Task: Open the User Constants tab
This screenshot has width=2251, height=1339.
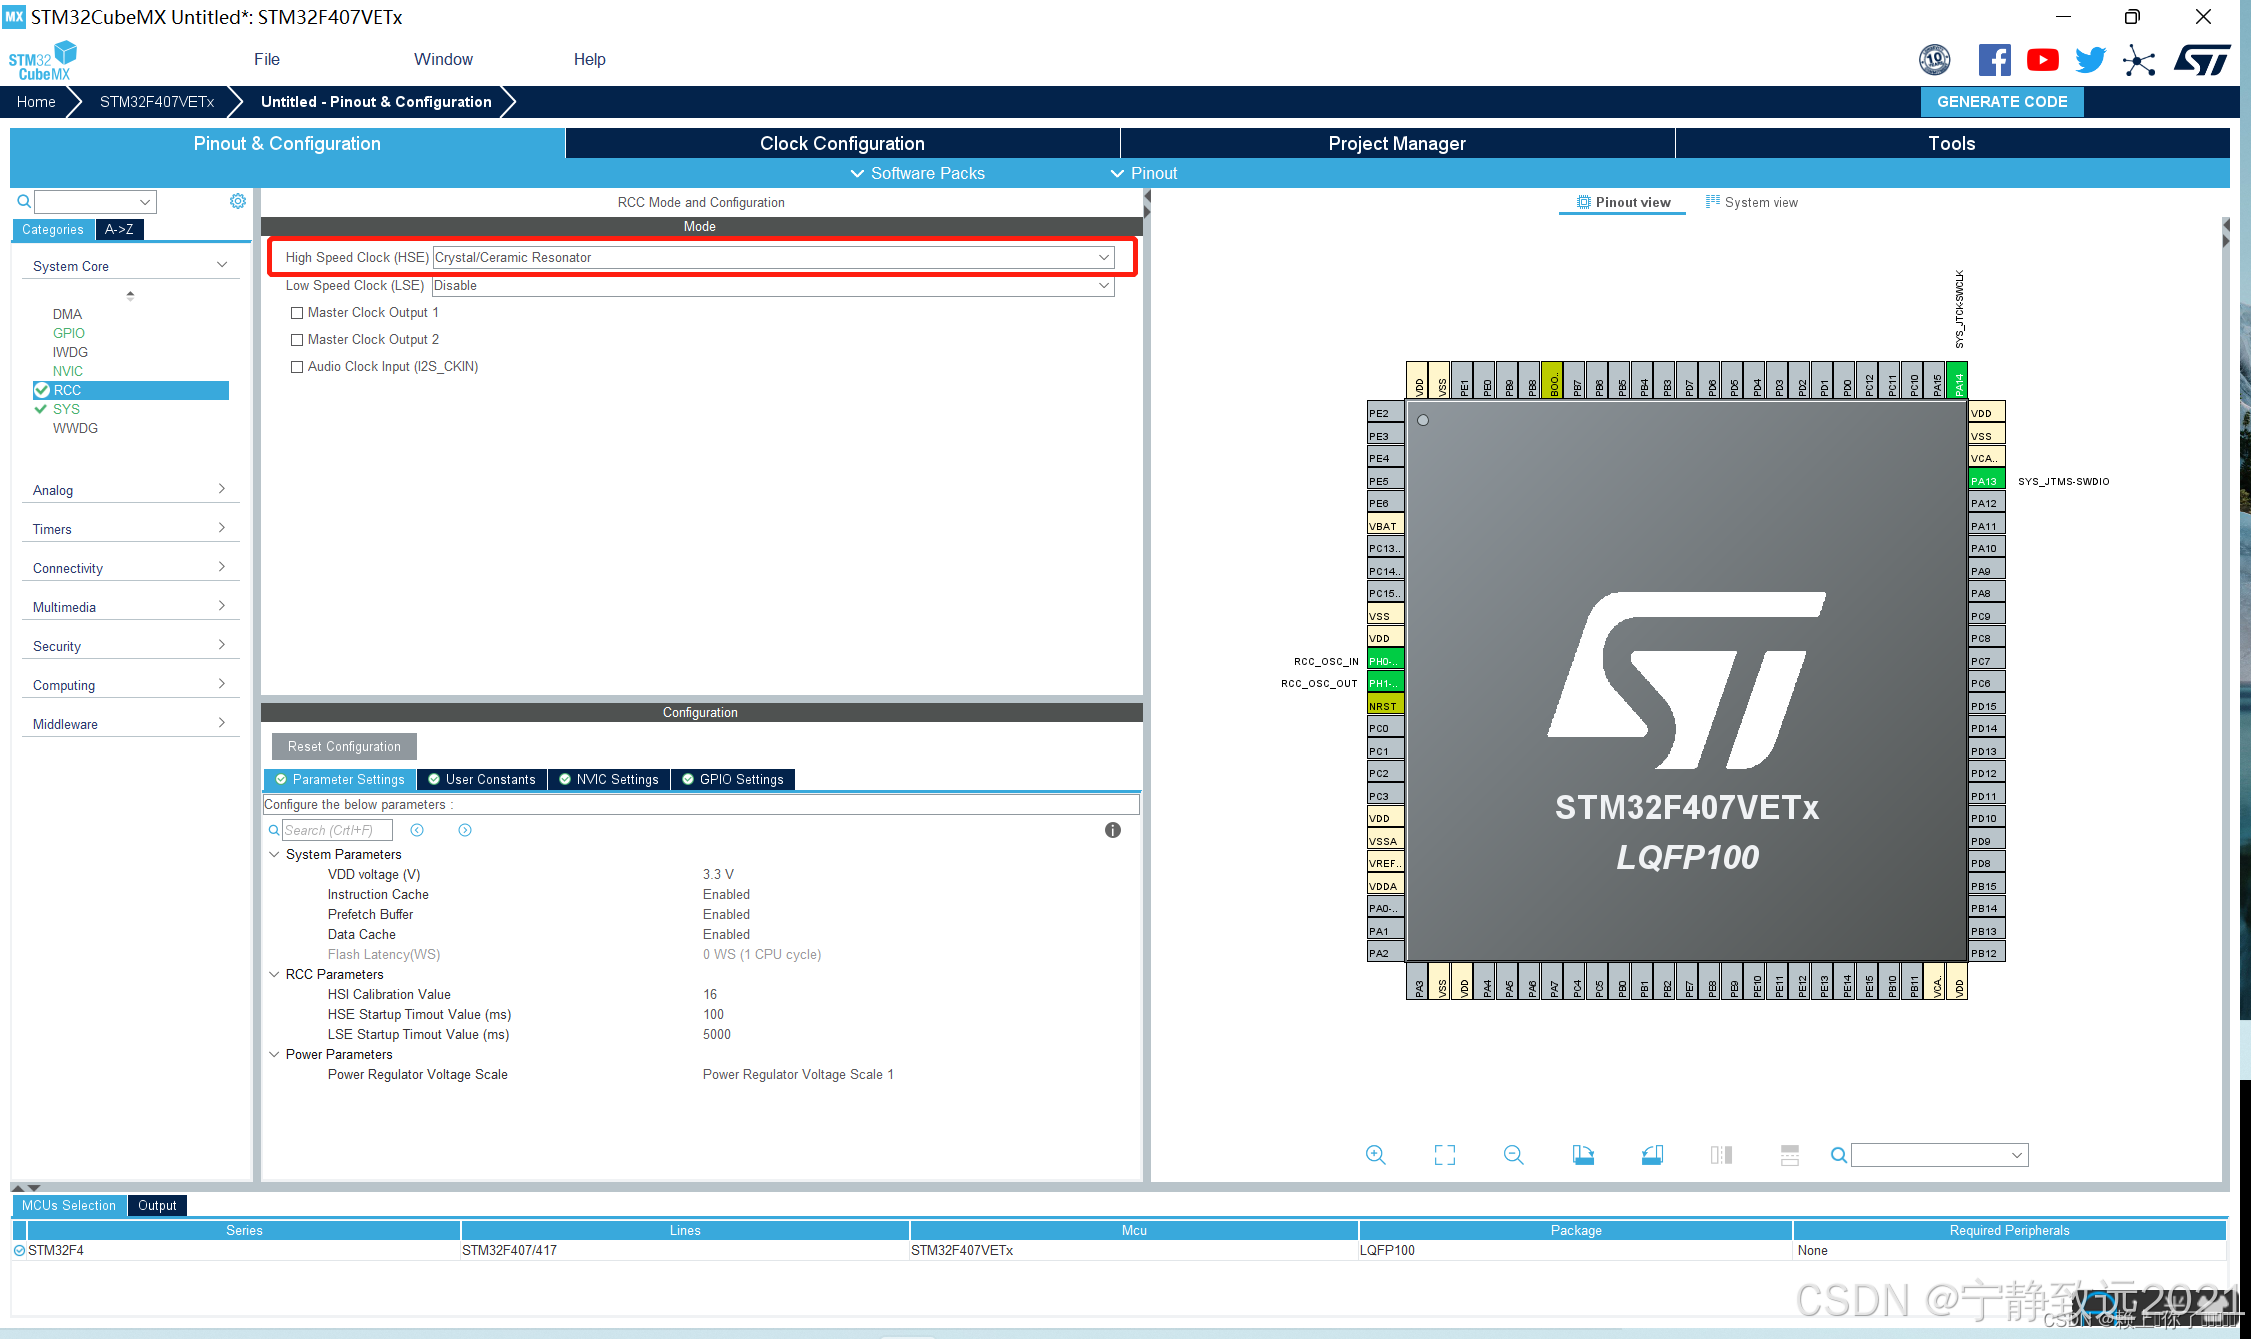Action: [482, 779]
